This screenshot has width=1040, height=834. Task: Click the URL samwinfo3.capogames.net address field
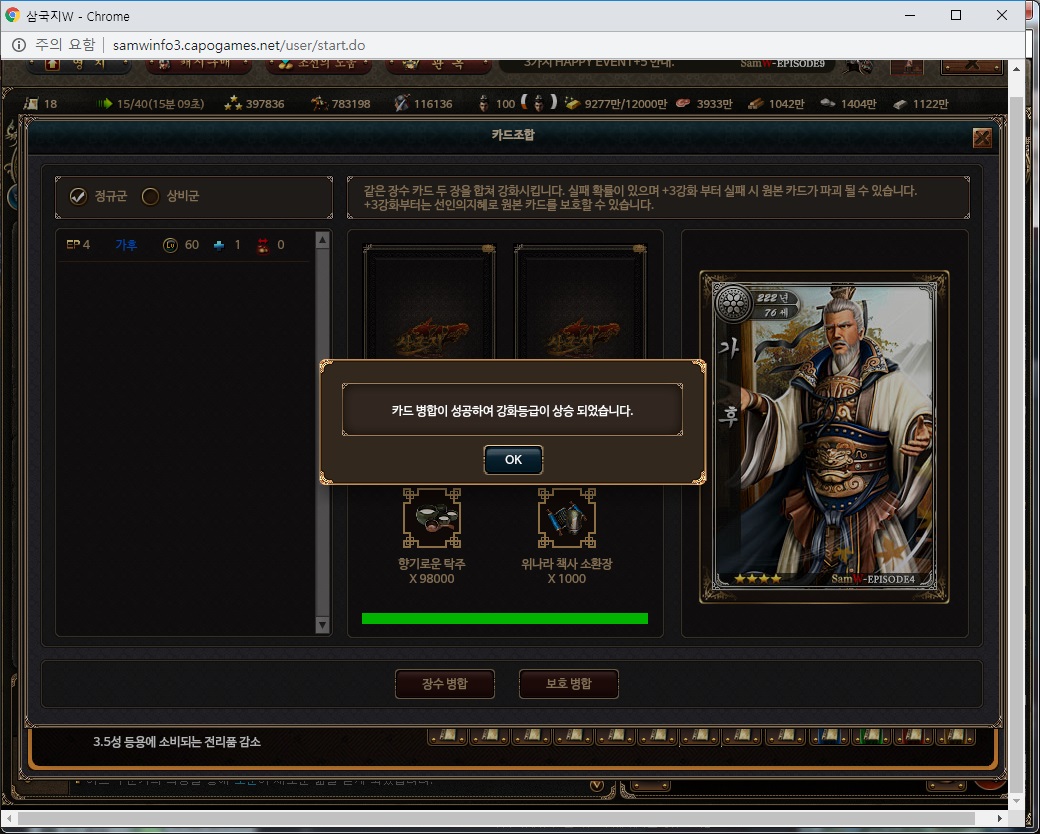tap(239, 45)
